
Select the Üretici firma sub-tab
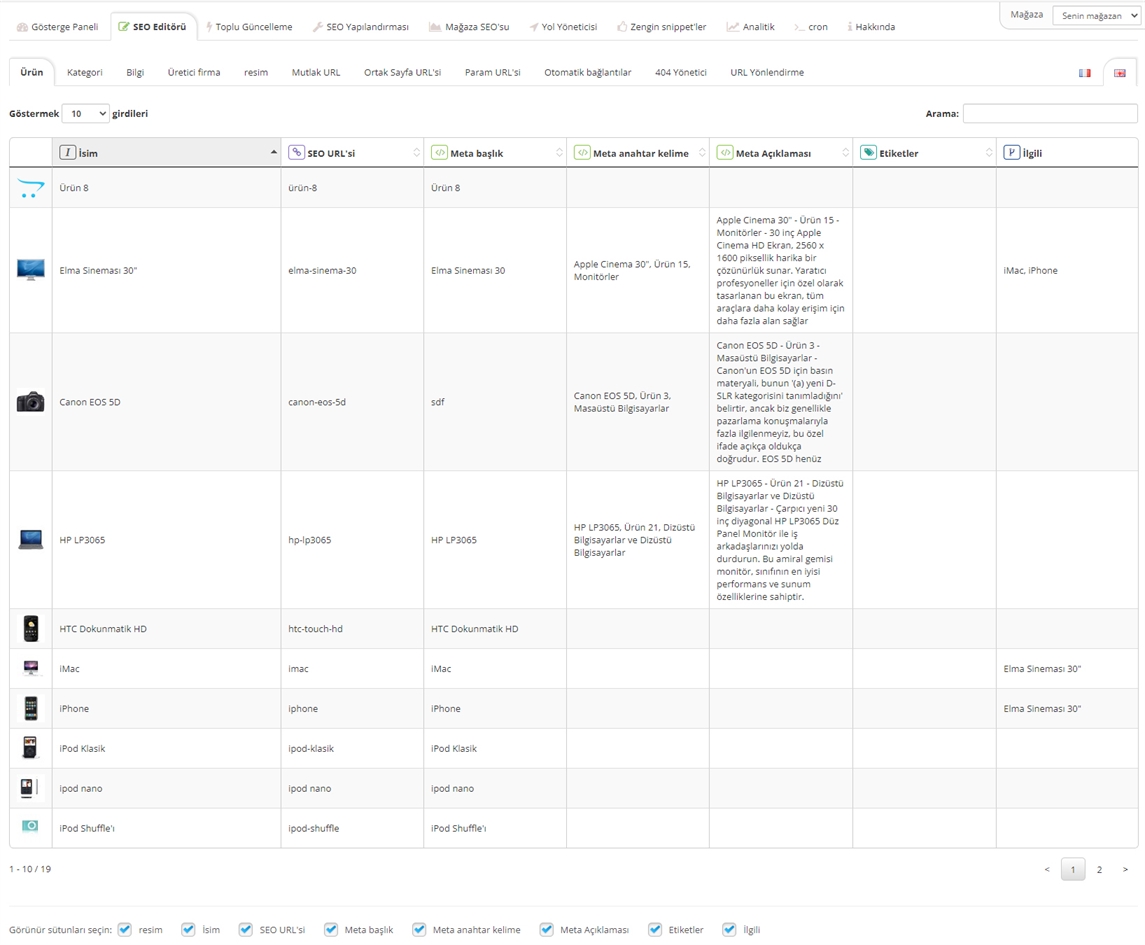tap(194, 72)
